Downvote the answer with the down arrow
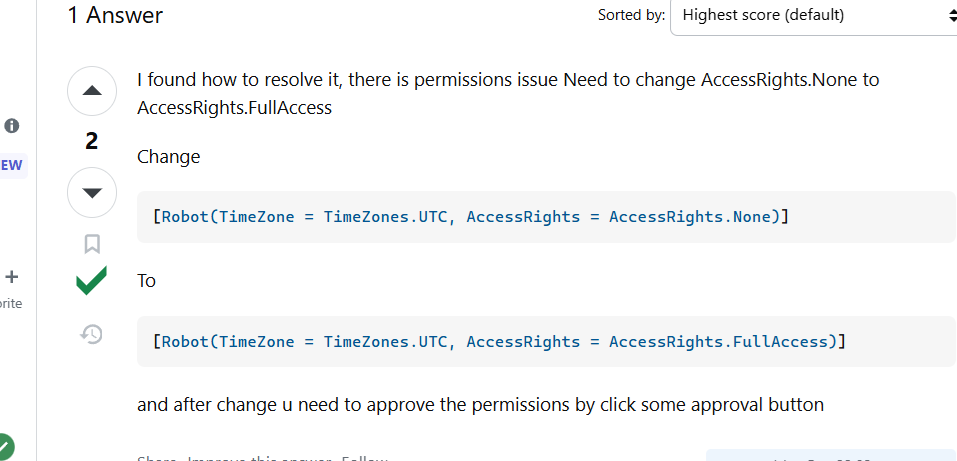The height and width of the screenshot is (461, 957). tap(92, 193)
